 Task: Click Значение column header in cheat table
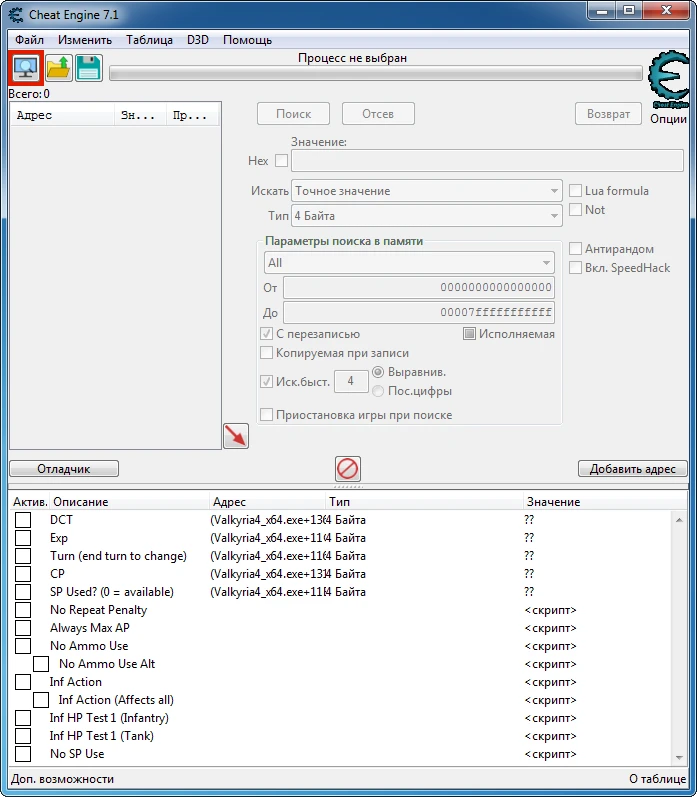click(604, 502)
